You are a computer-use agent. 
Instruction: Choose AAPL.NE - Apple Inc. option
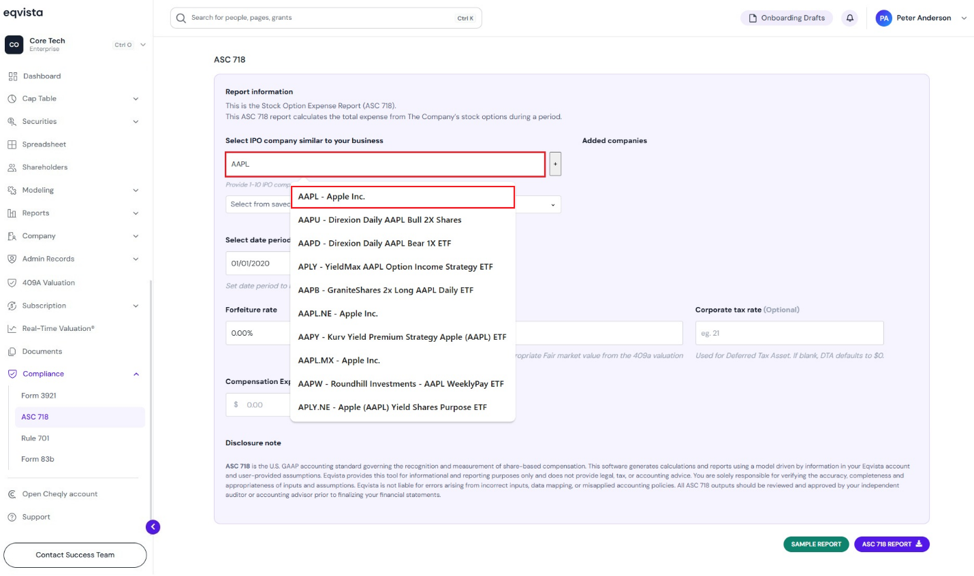(x=403, y=314)
